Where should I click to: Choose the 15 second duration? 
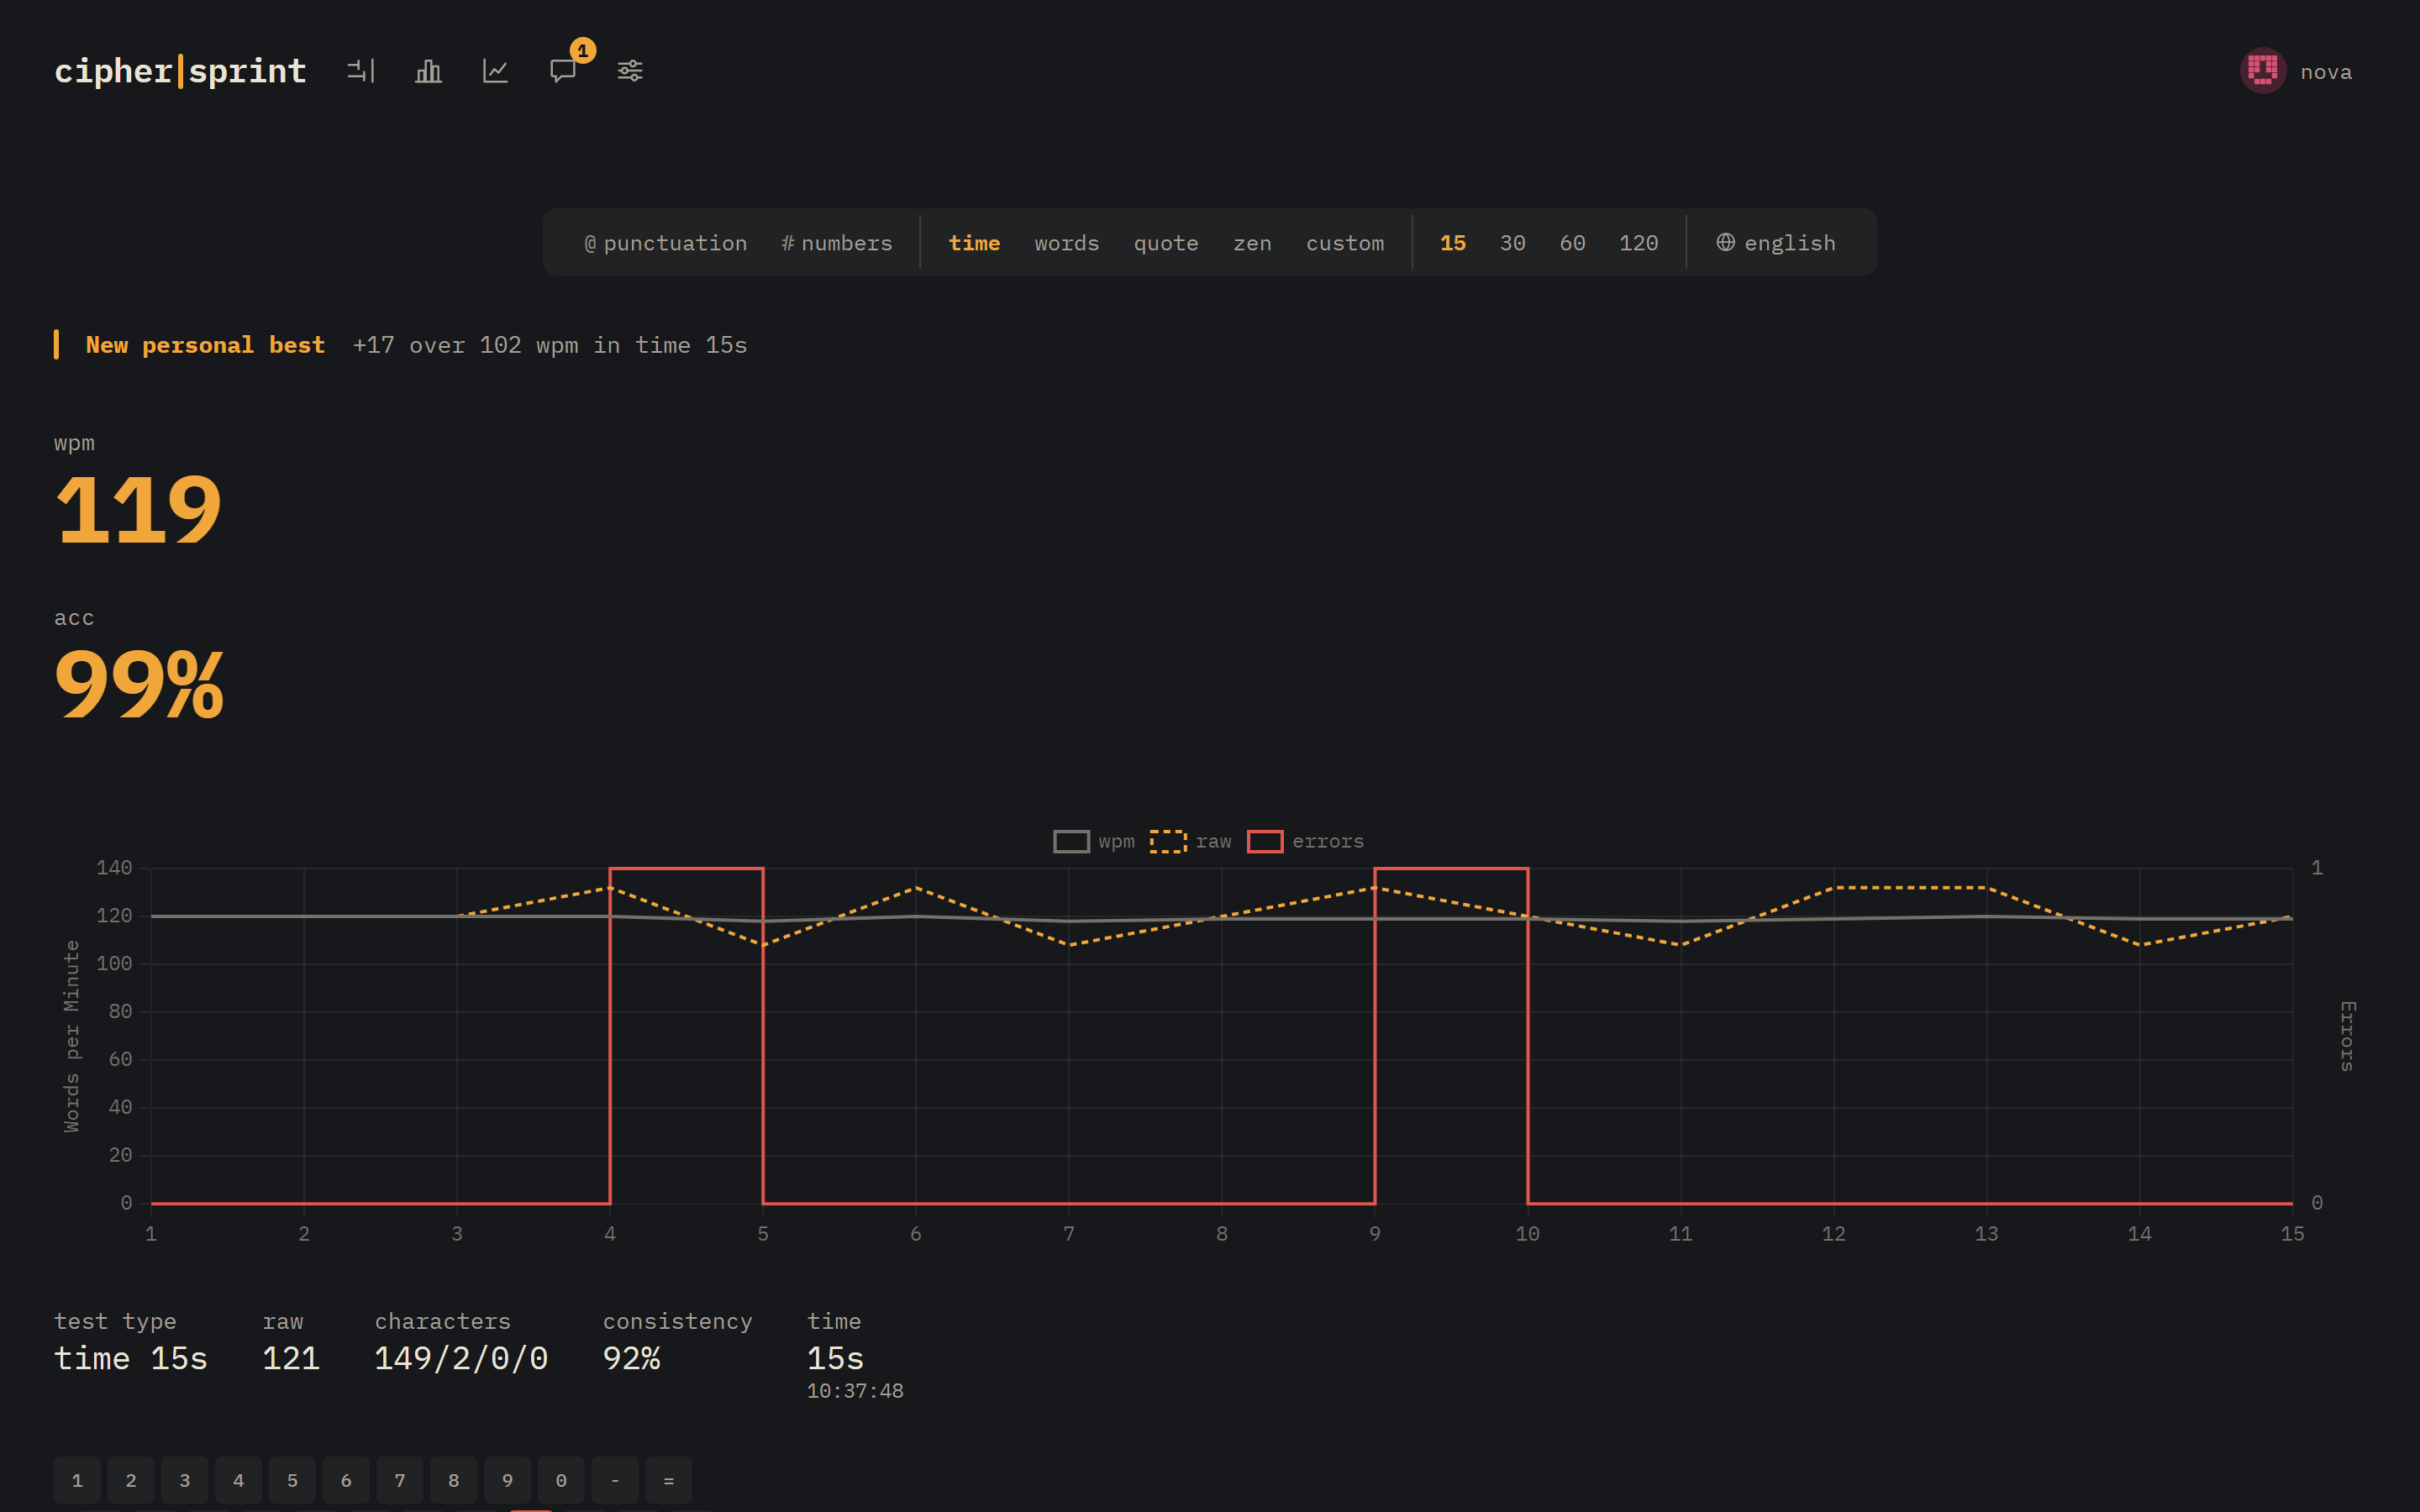click(1453, 243)
